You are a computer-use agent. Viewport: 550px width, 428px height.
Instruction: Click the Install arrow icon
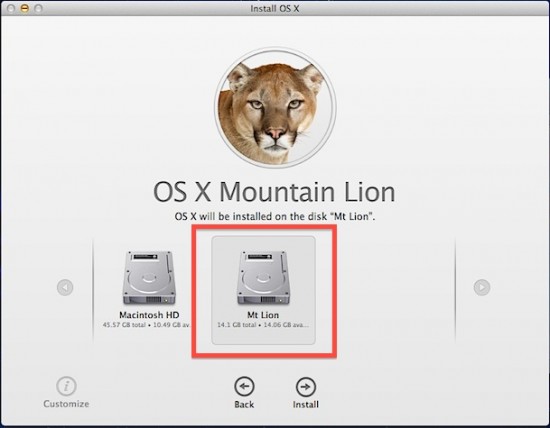click(x=306, y=387)
